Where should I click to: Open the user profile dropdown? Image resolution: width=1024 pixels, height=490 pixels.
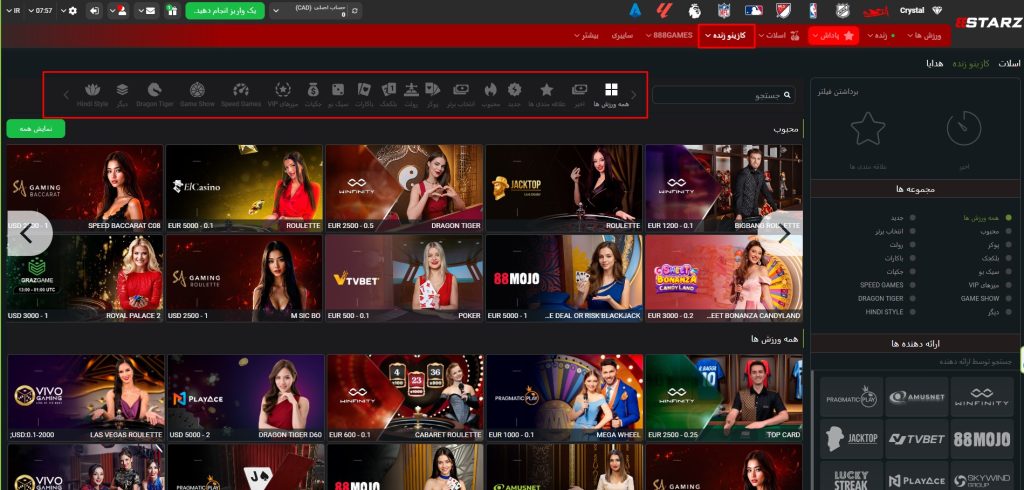[x=118, y=10]
